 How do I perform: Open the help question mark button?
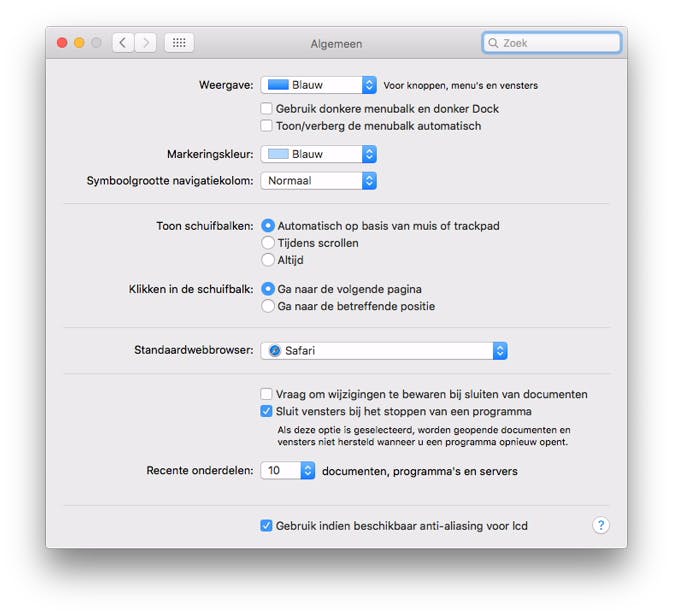tap(600, 525)
